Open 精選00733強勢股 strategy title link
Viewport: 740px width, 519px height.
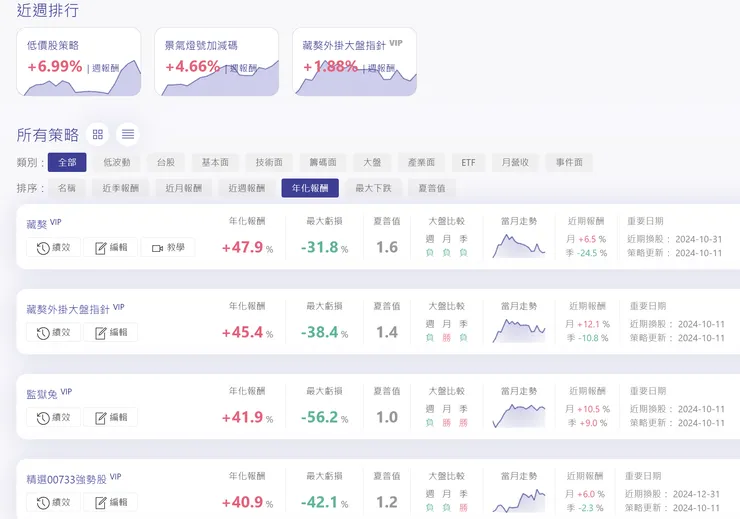coord(67,479)
